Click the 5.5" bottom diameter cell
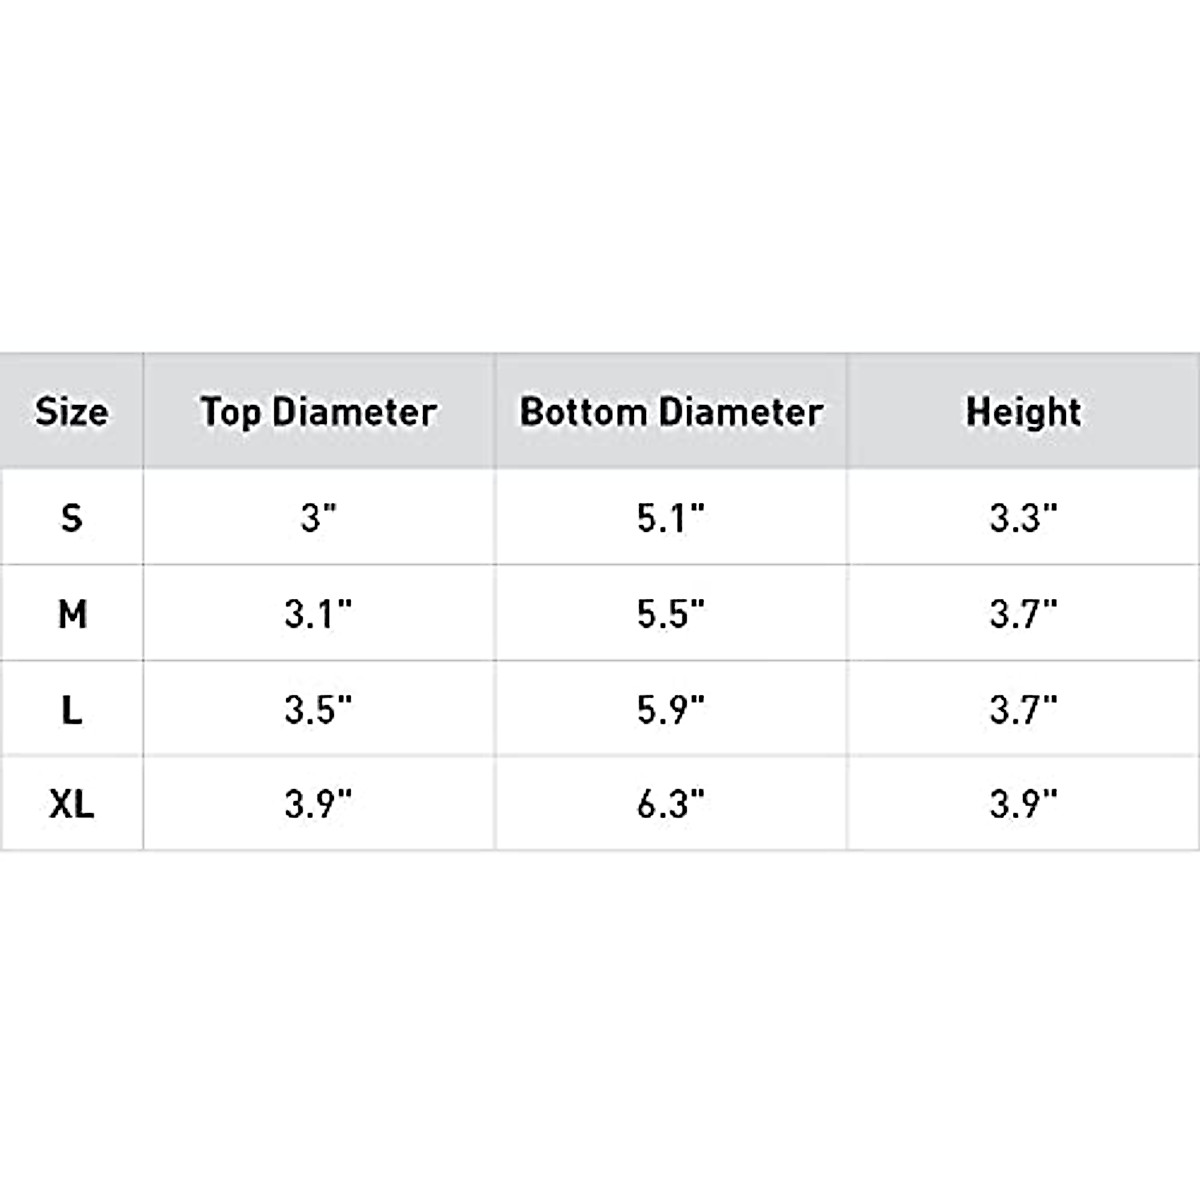The height and width of the screenshot is (1200, 1200). pyautogui.click(x=671, y=613)
